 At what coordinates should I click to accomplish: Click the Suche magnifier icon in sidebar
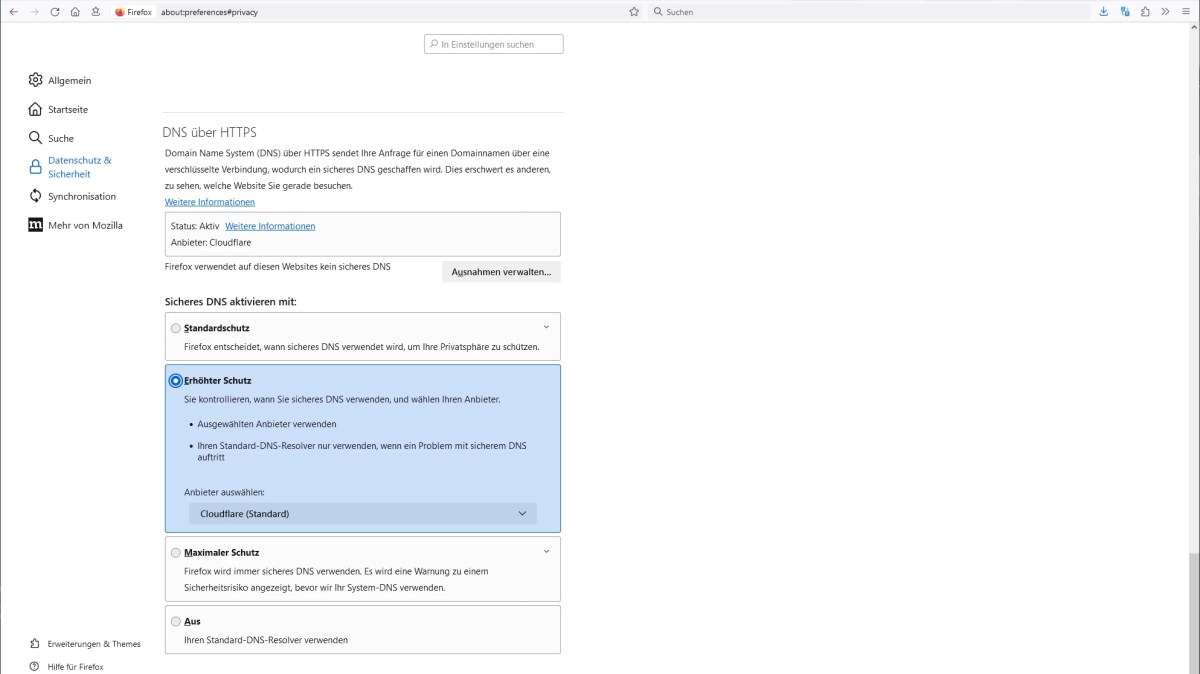(36, 138)
